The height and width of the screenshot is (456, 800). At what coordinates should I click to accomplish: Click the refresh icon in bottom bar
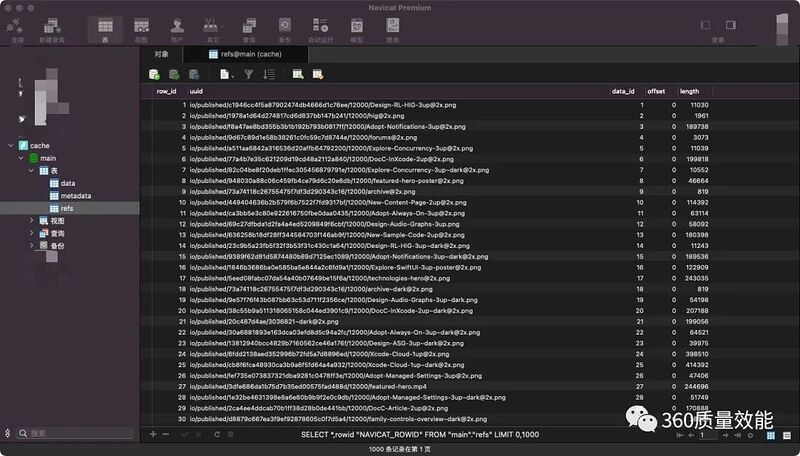pyautogui.click(x=217, y=435)
